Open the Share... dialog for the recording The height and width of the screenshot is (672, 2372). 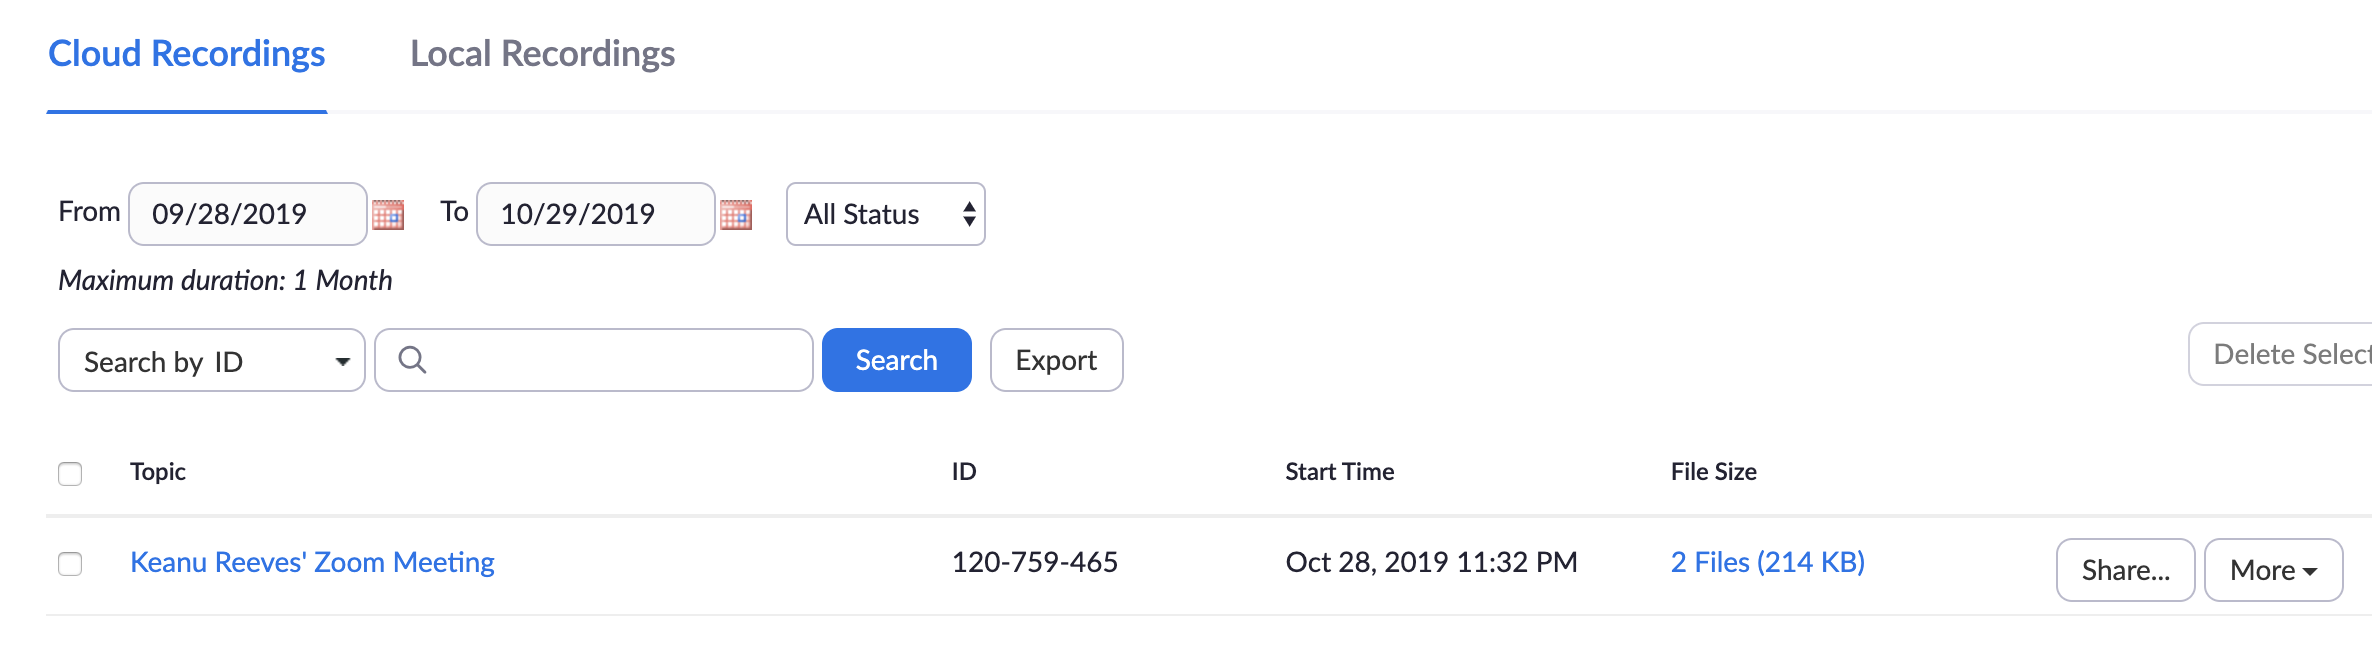[2126, 570]
